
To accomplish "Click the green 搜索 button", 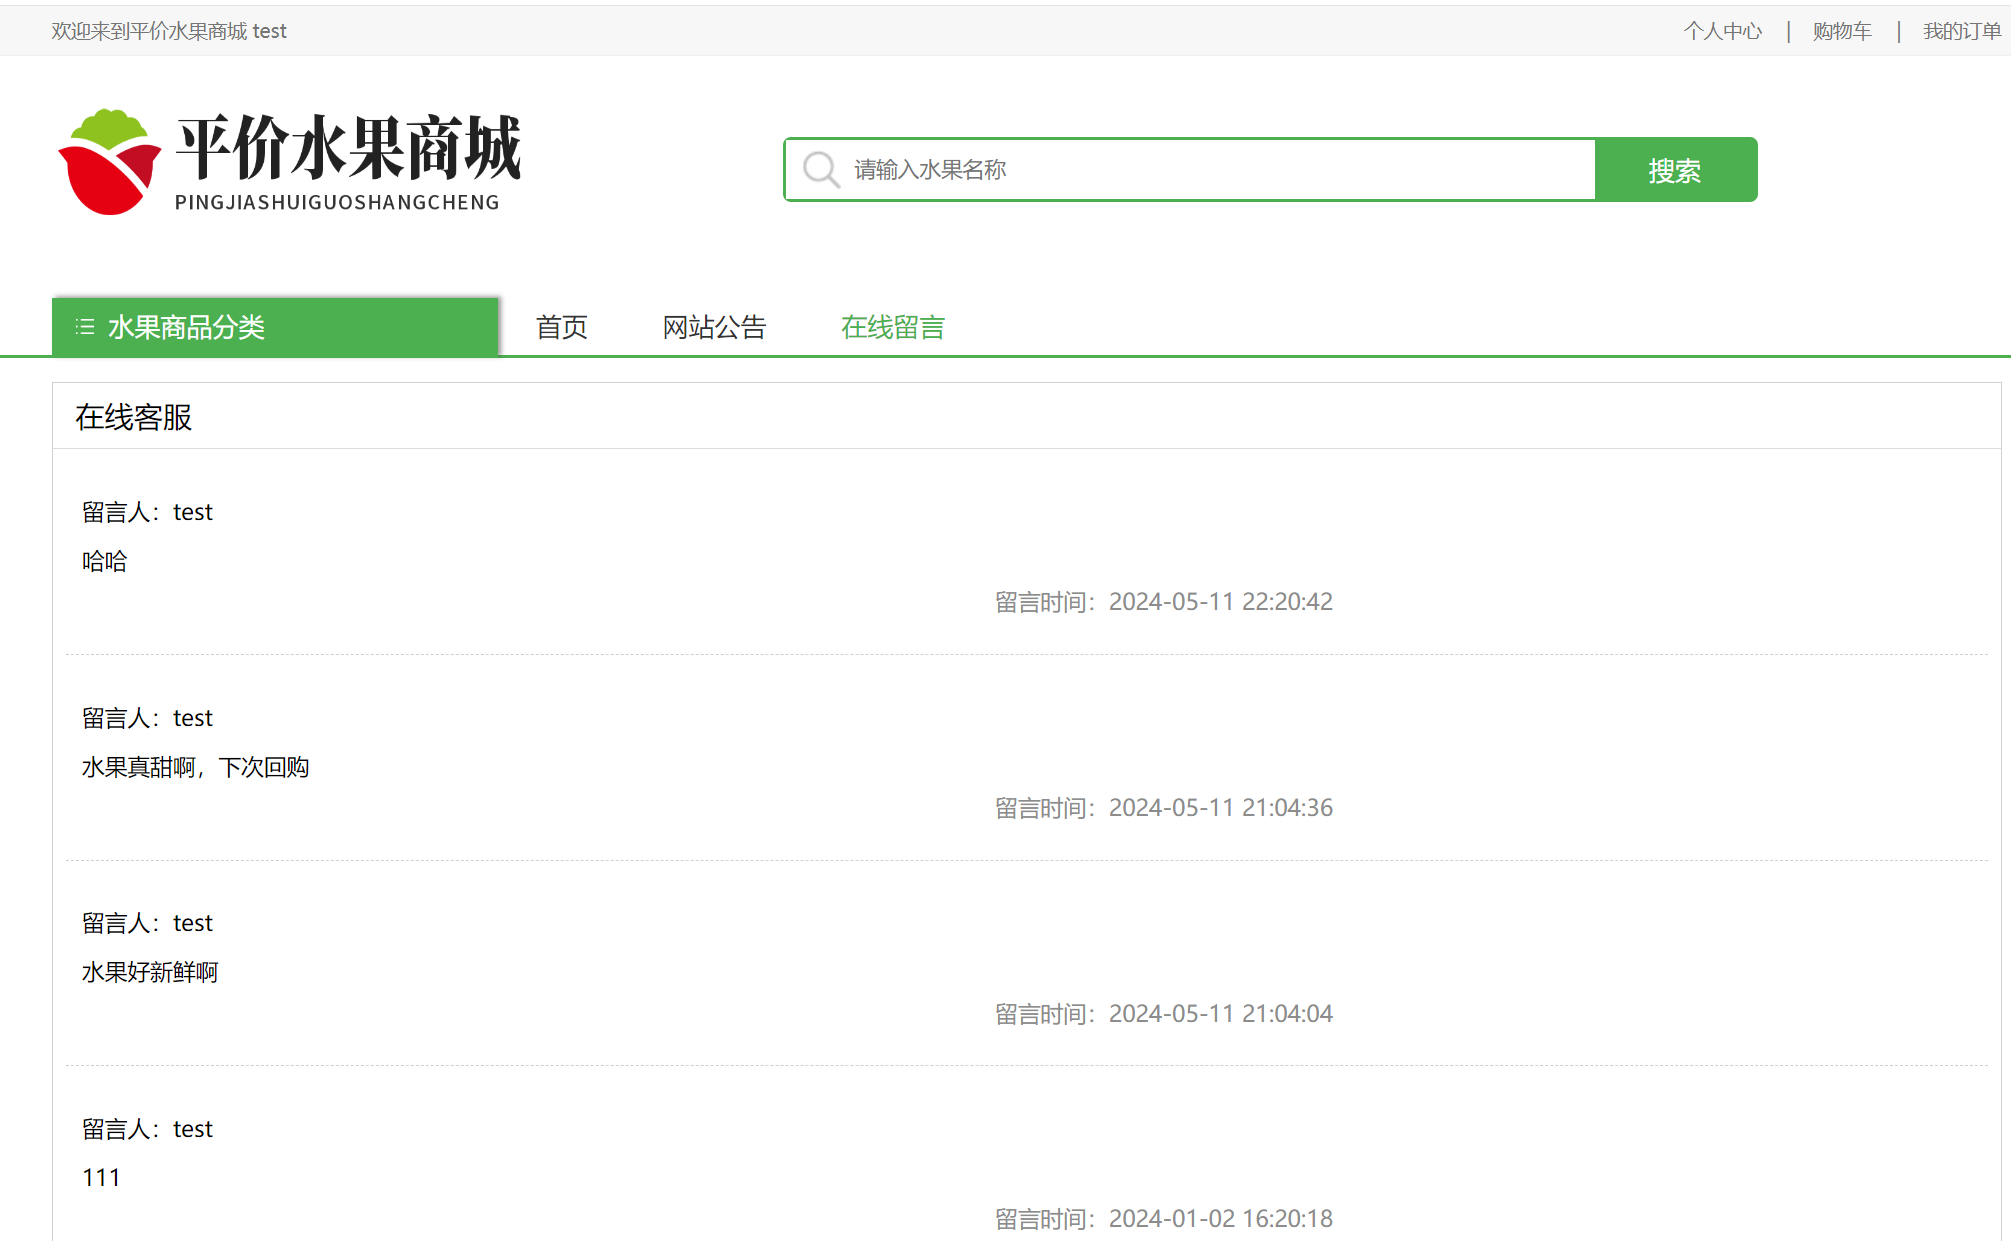I will tap(1675, 170).
